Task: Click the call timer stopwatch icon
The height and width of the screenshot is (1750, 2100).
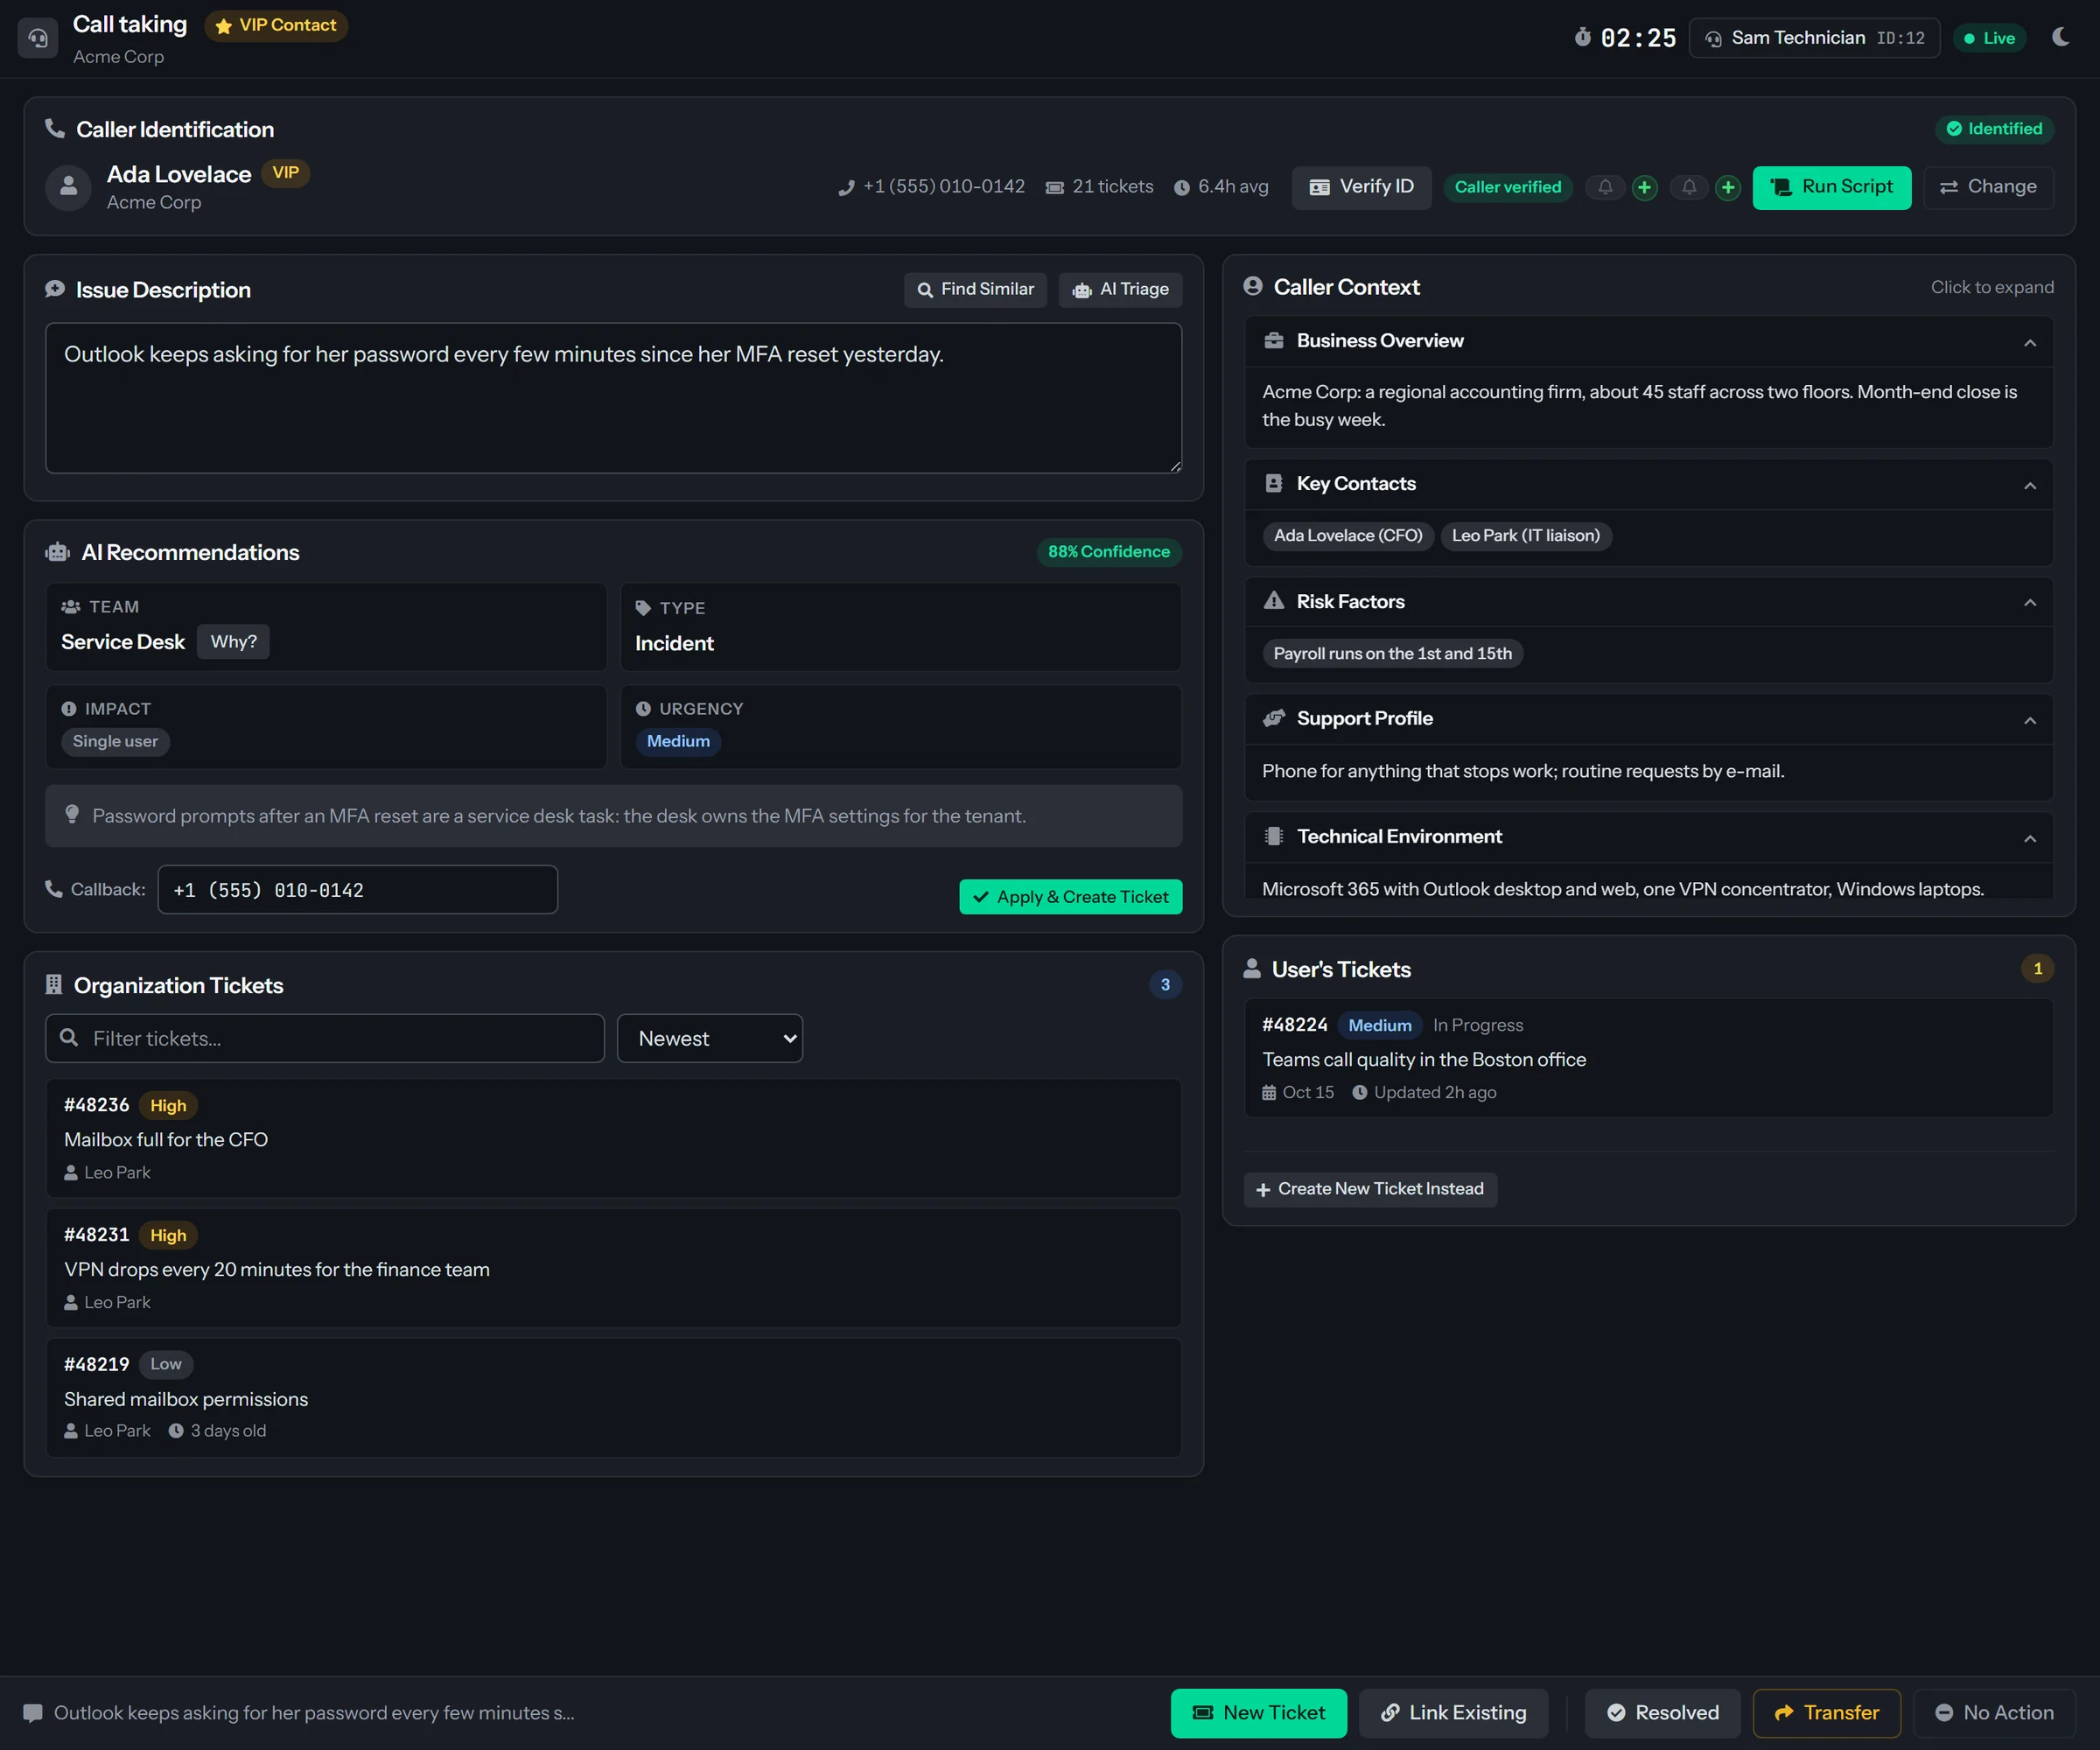Action: pos(1582,37)
